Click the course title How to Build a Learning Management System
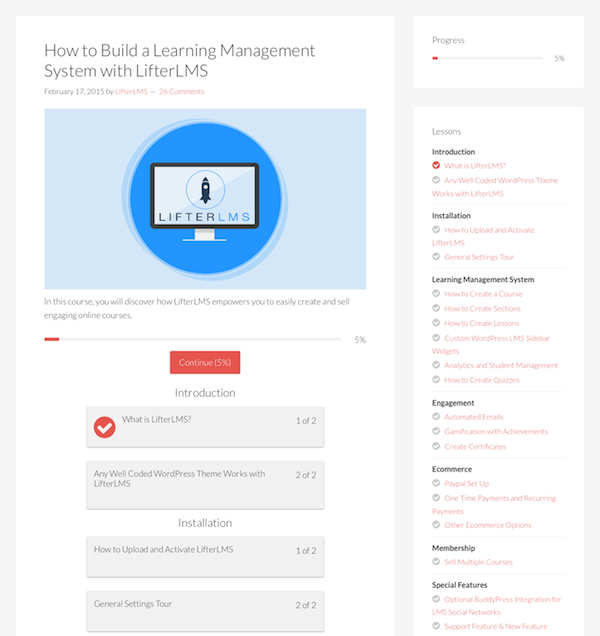 click(x=179, y=60)
